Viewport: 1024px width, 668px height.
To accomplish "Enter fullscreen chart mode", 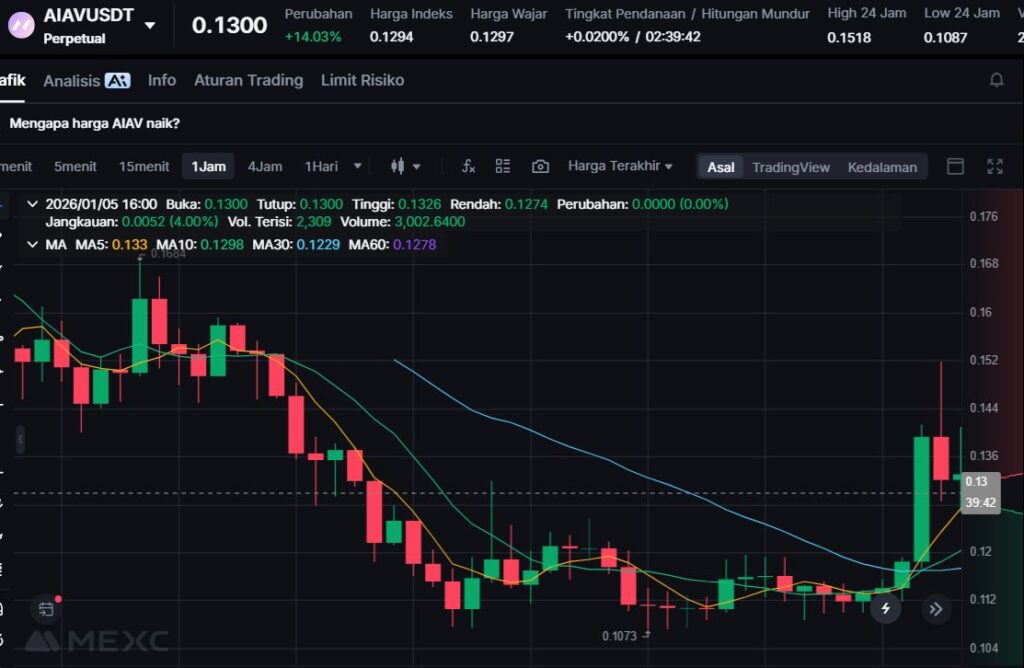I will tap(995, 166).
